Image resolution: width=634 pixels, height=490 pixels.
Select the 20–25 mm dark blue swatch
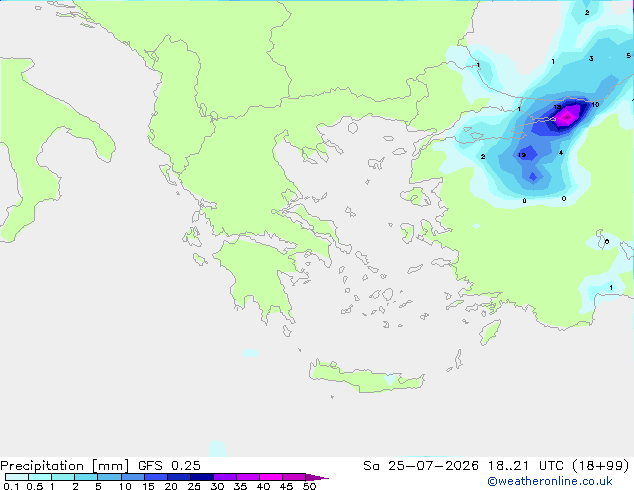(179, 477)
